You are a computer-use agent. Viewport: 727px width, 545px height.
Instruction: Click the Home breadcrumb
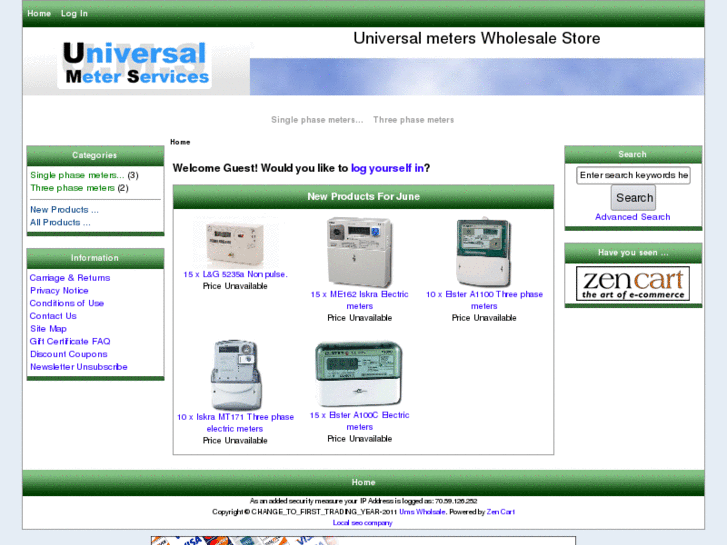coord(180,142)
